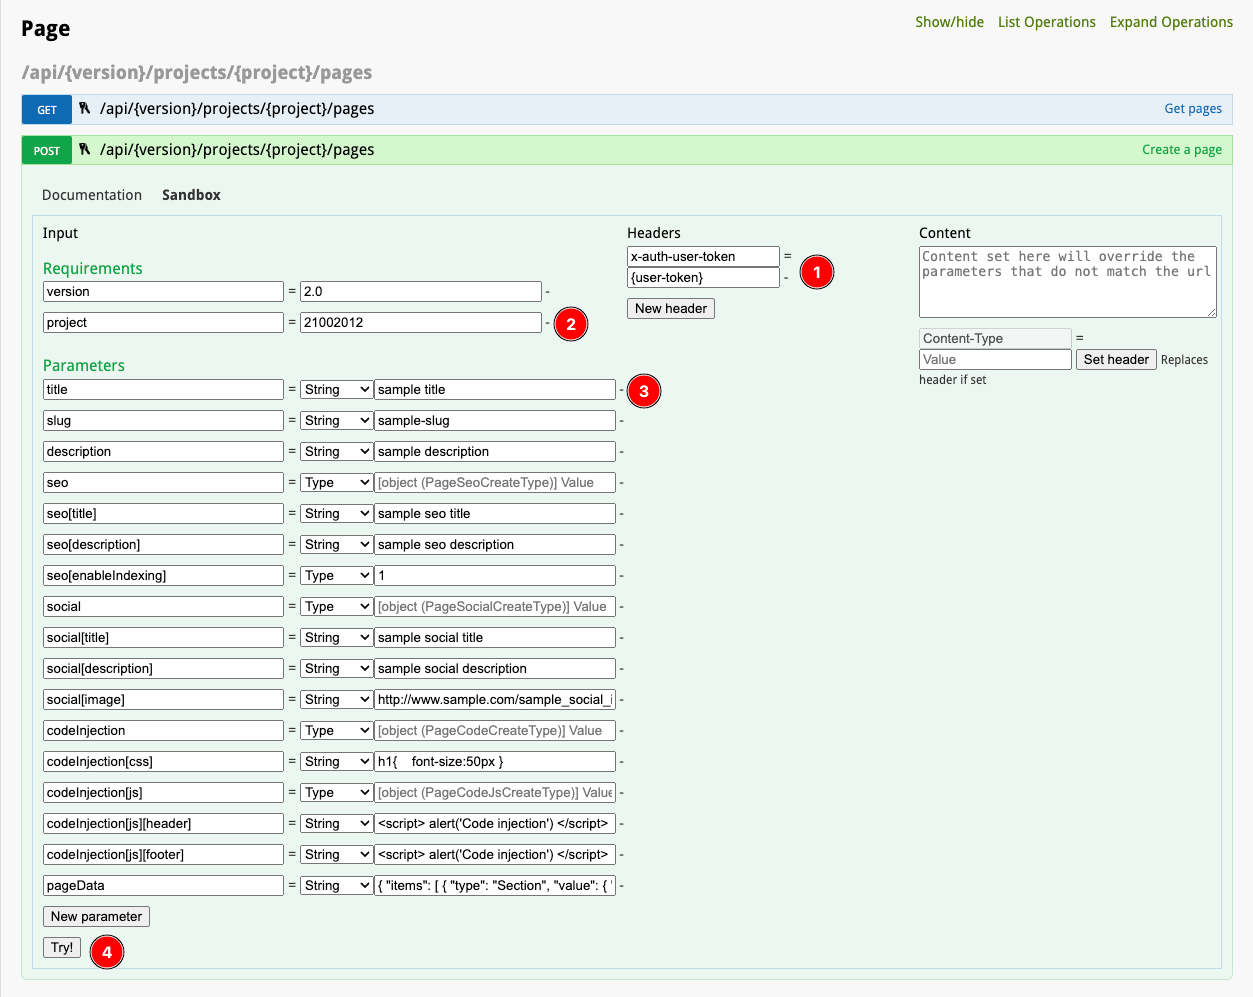Click the "Create a page" link
This screenshot has height=997, width=1253.
click(1182, 149)
